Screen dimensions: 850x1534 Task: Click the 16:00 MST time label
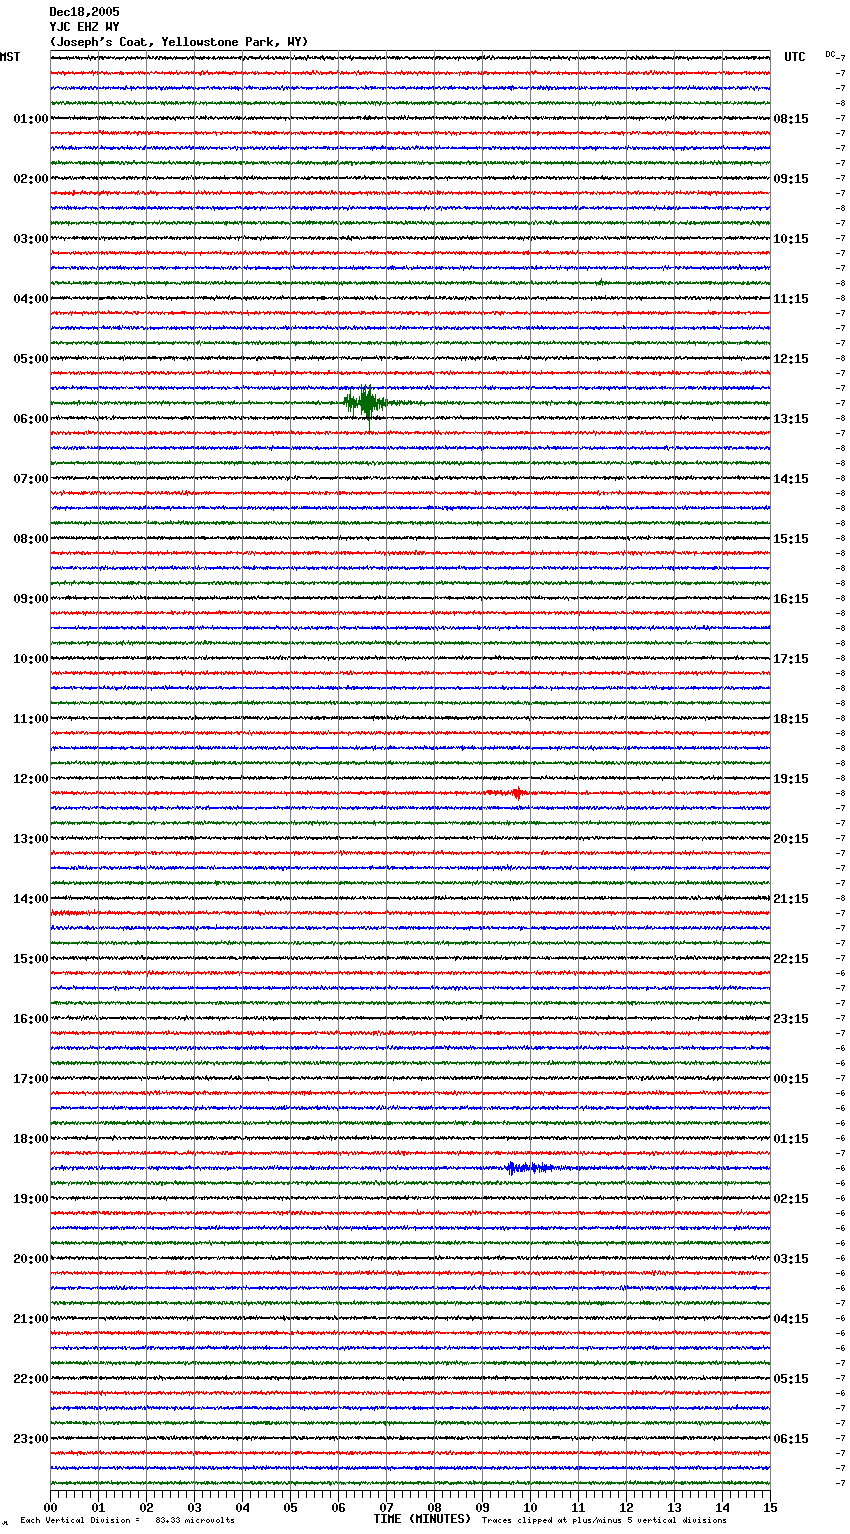[x=31, y=1019]
